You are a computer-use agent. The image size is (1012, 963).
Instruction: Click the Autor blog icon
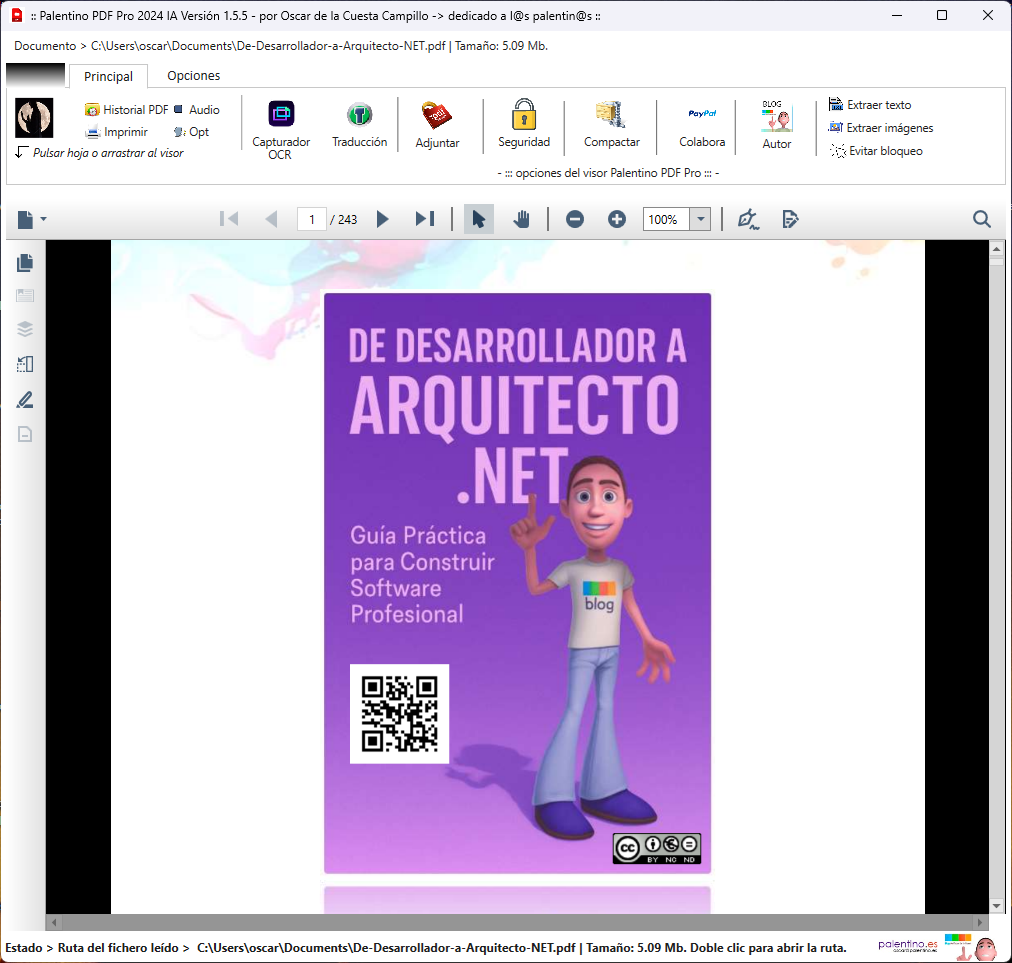coord(776,116)
